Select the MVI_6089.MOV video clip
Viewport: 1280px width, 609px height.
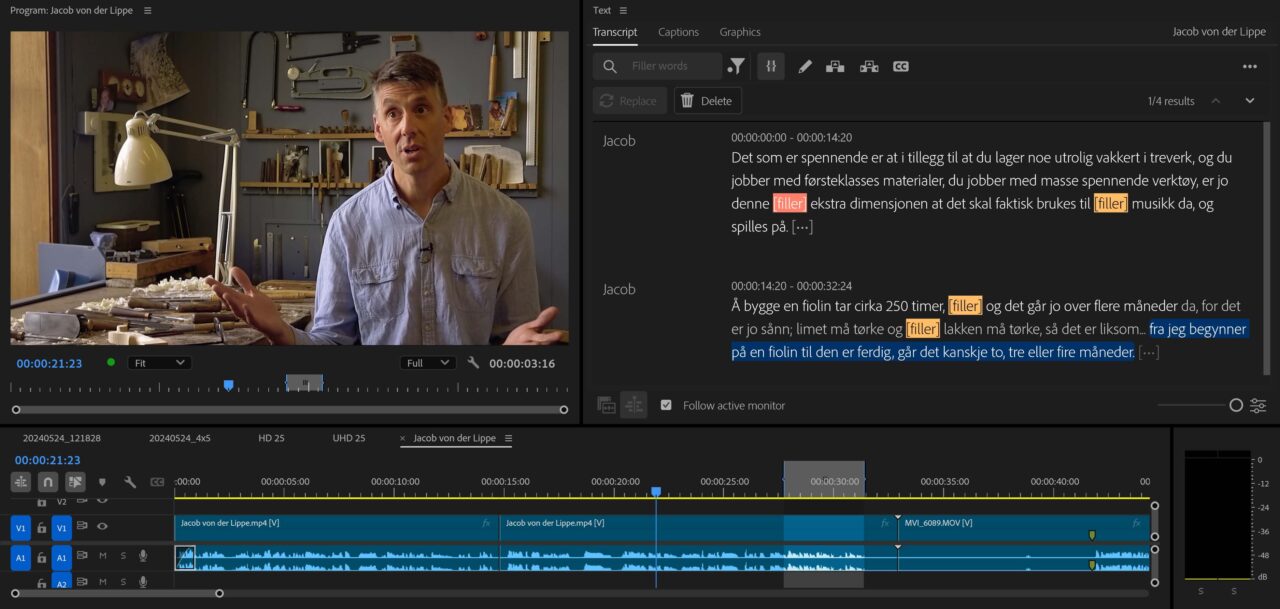1023,527
